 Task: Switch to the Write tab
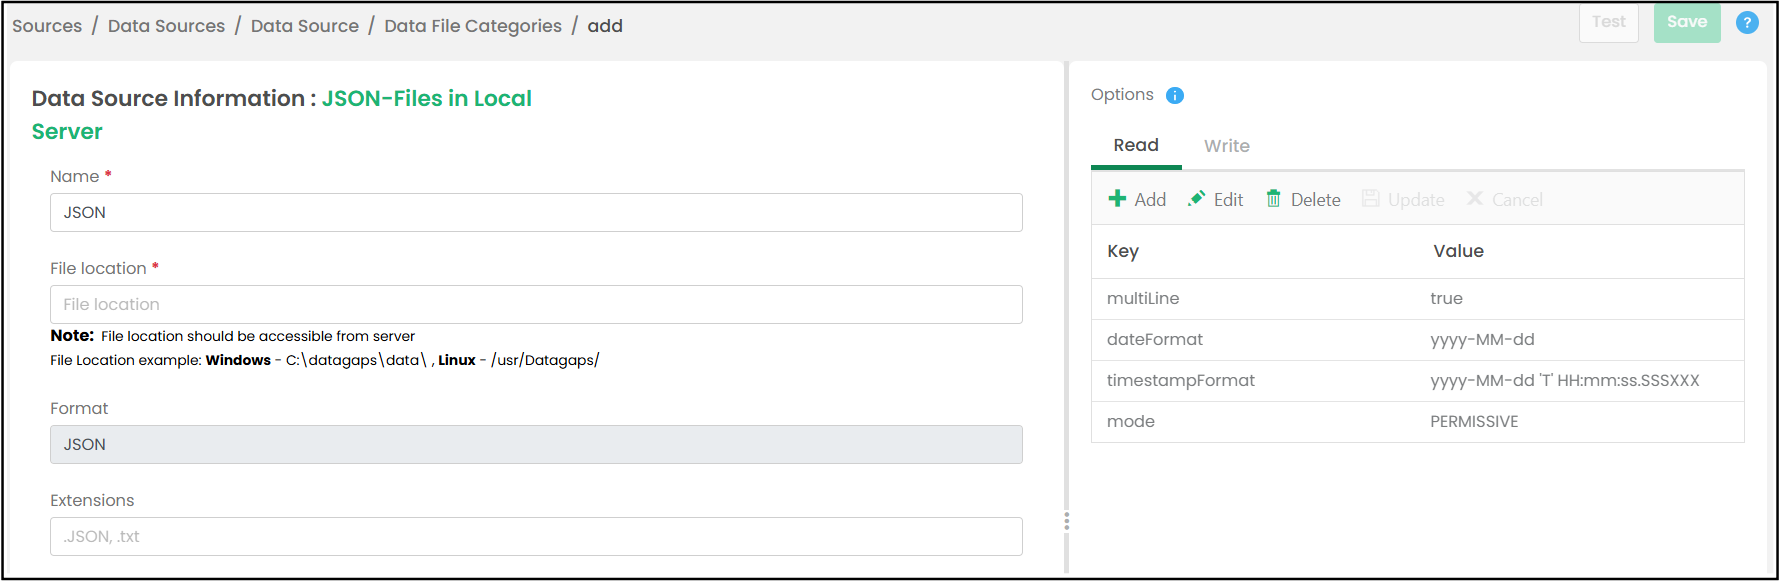[1227, 146]
